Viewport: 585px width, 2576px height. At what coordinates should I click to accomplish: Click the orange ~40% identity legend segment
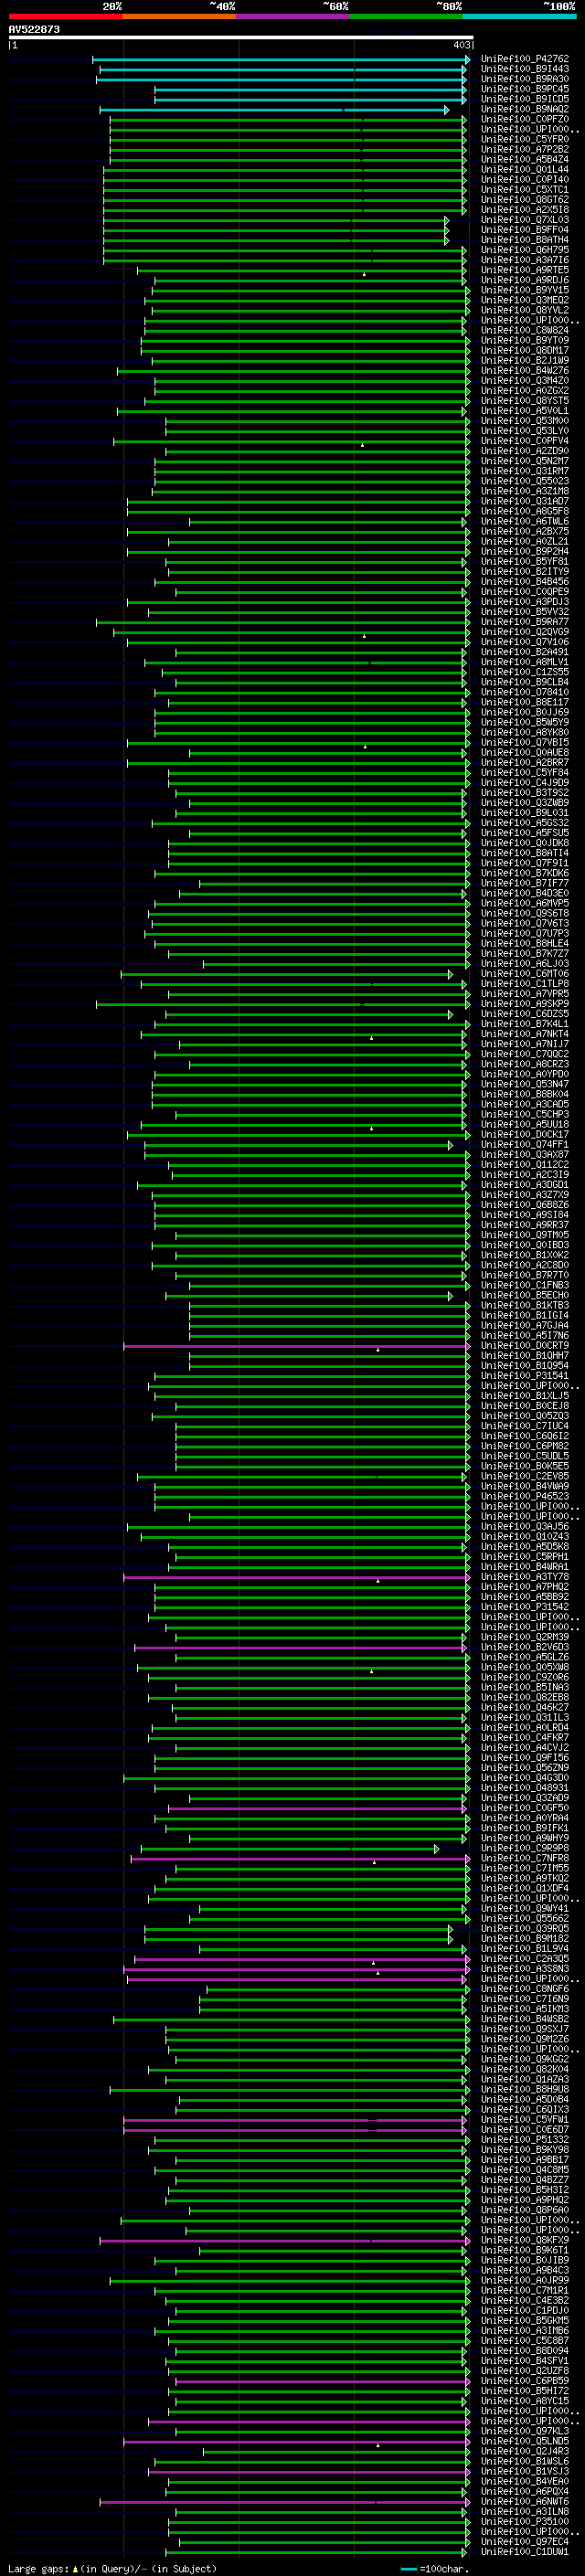click(x=179, y=16)
